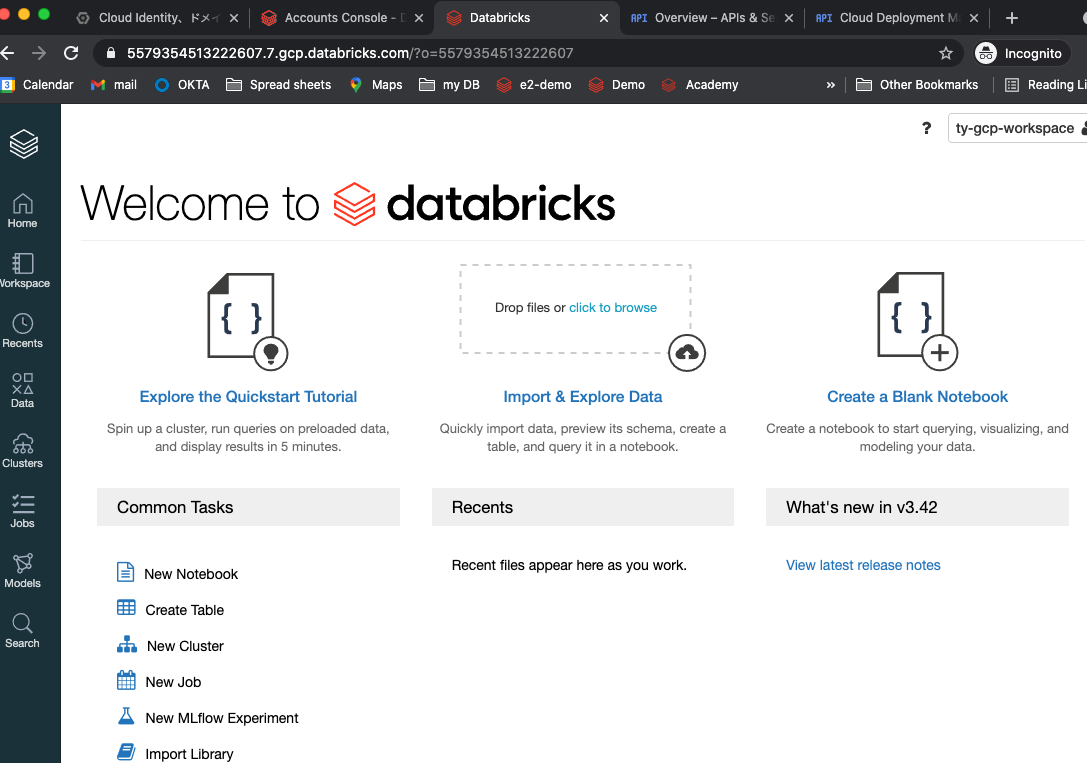
Task: Click New Notebook under Common Tasks
Action: (191, 574)
